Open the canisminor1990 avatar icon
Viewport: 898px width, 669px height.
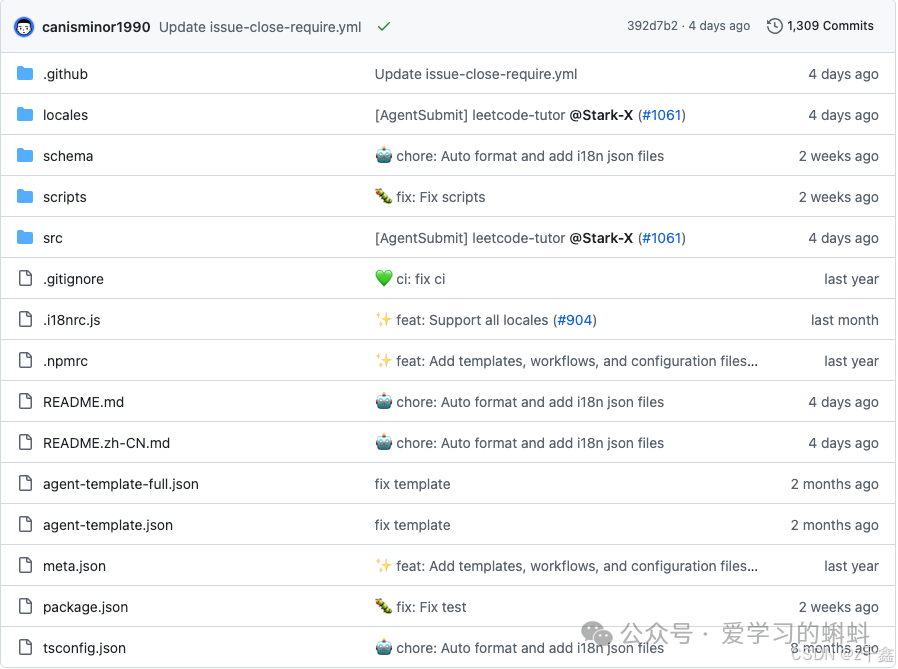tap(25, 26)
